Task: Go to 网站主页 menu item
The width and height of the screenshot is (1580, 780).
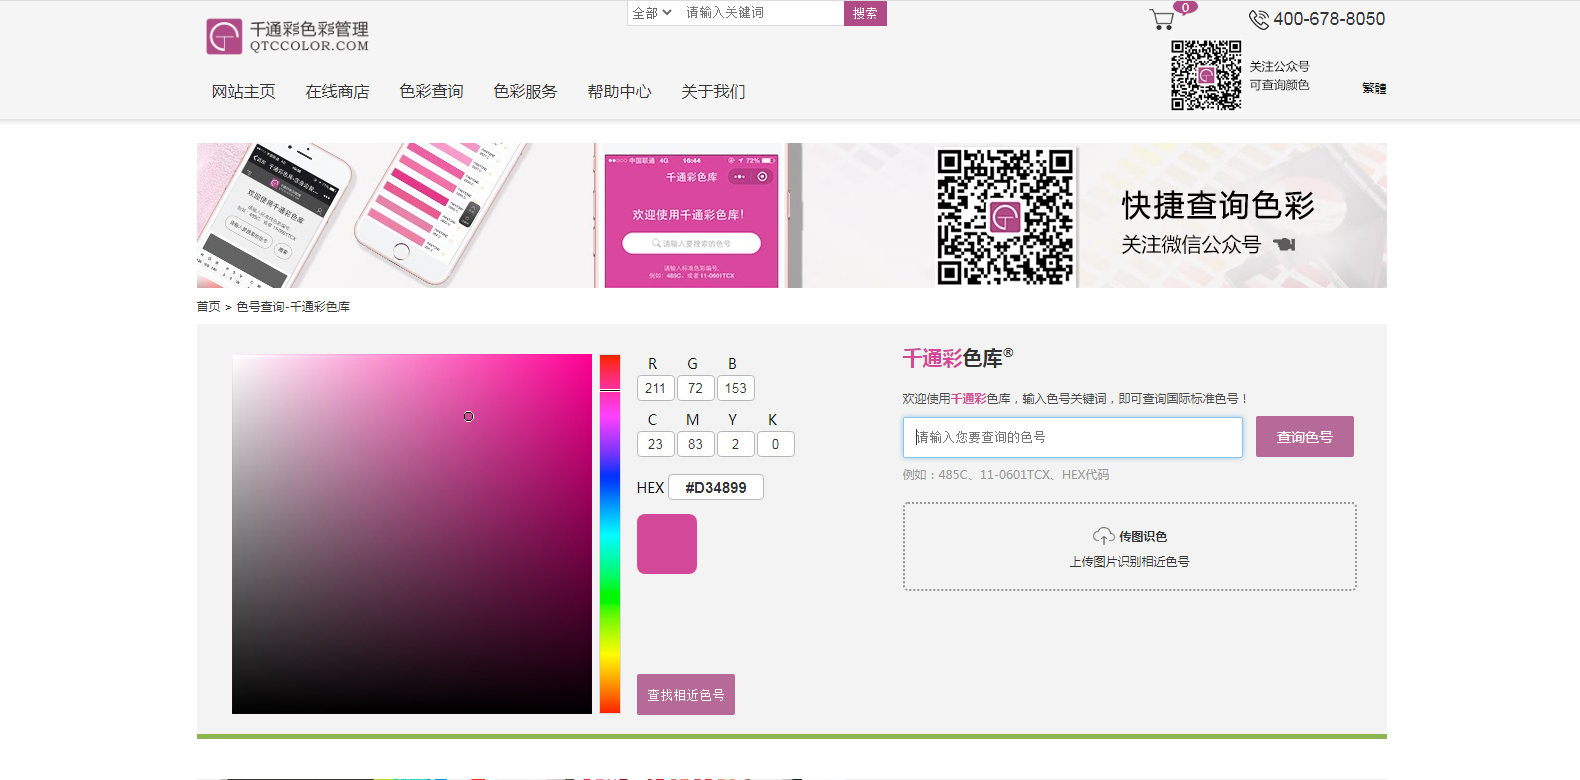Action: point(243,91)
